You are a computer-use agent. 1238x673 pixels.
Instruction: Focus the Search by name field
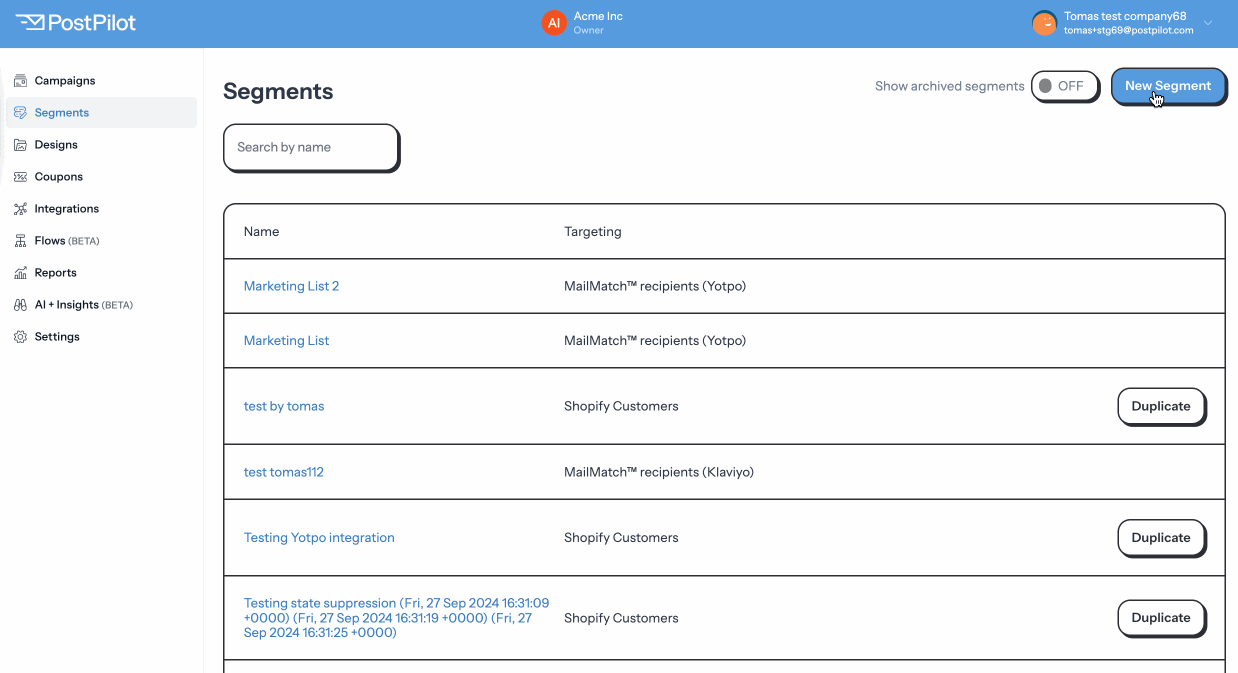point(311,147)
